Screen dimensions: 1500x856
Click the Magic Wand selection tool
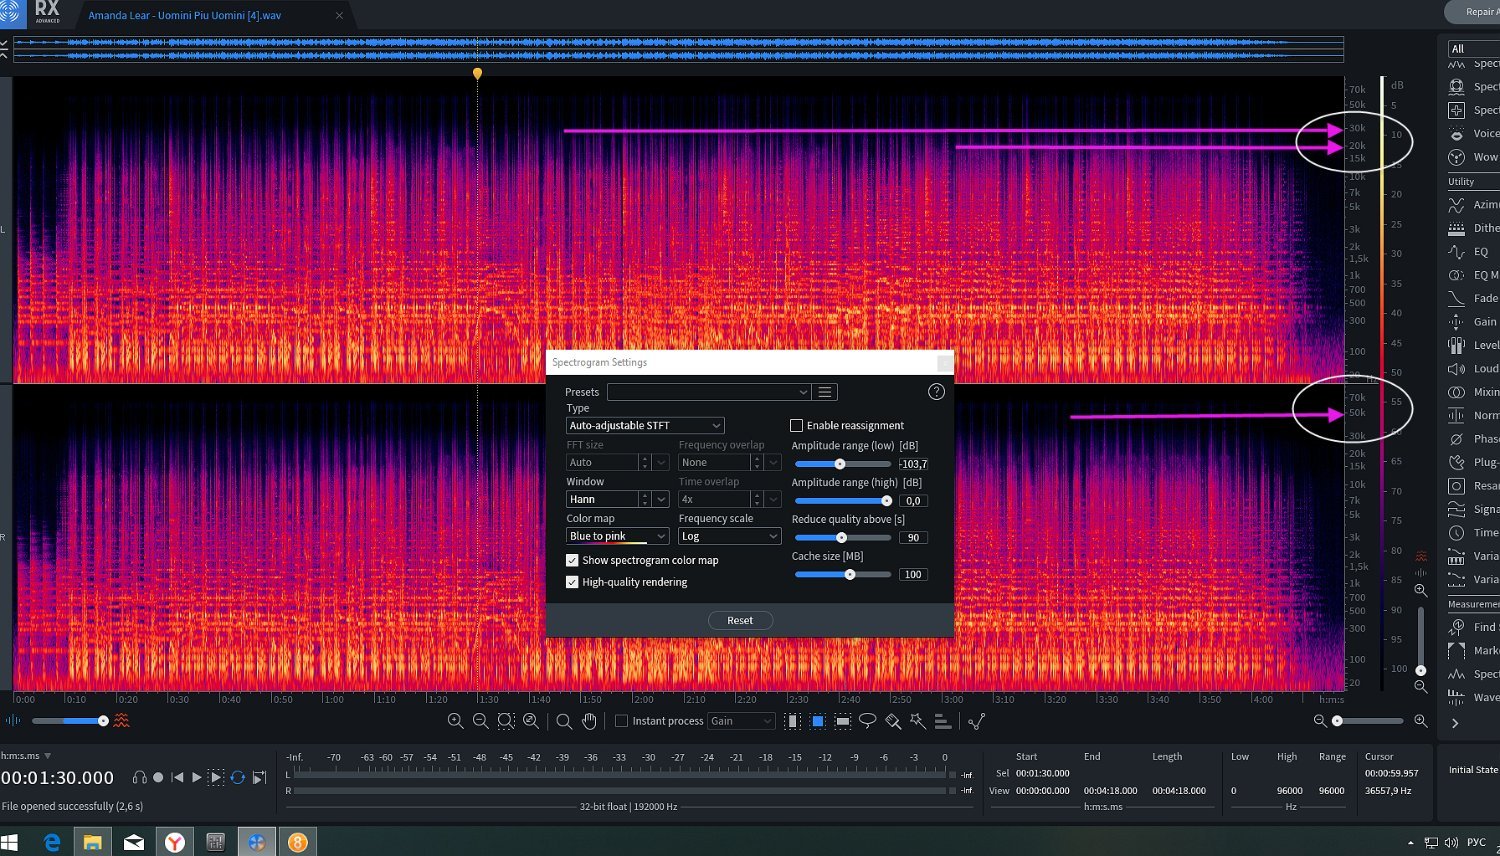[x=918, y=721]
